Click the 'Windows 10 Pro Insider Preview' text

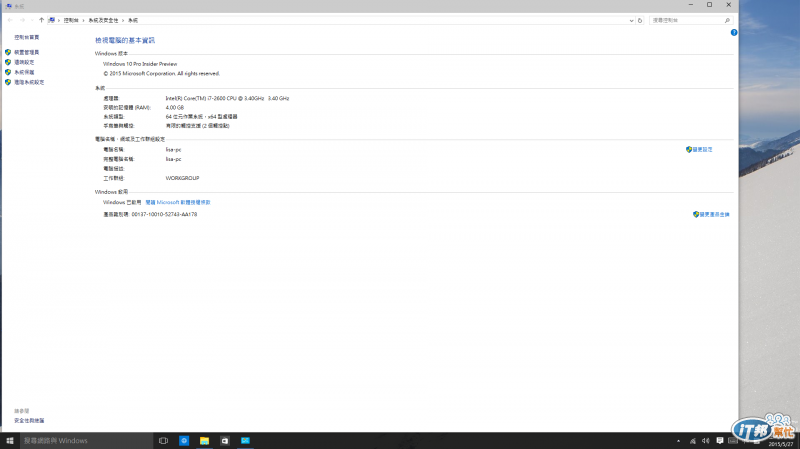[140, 64]
